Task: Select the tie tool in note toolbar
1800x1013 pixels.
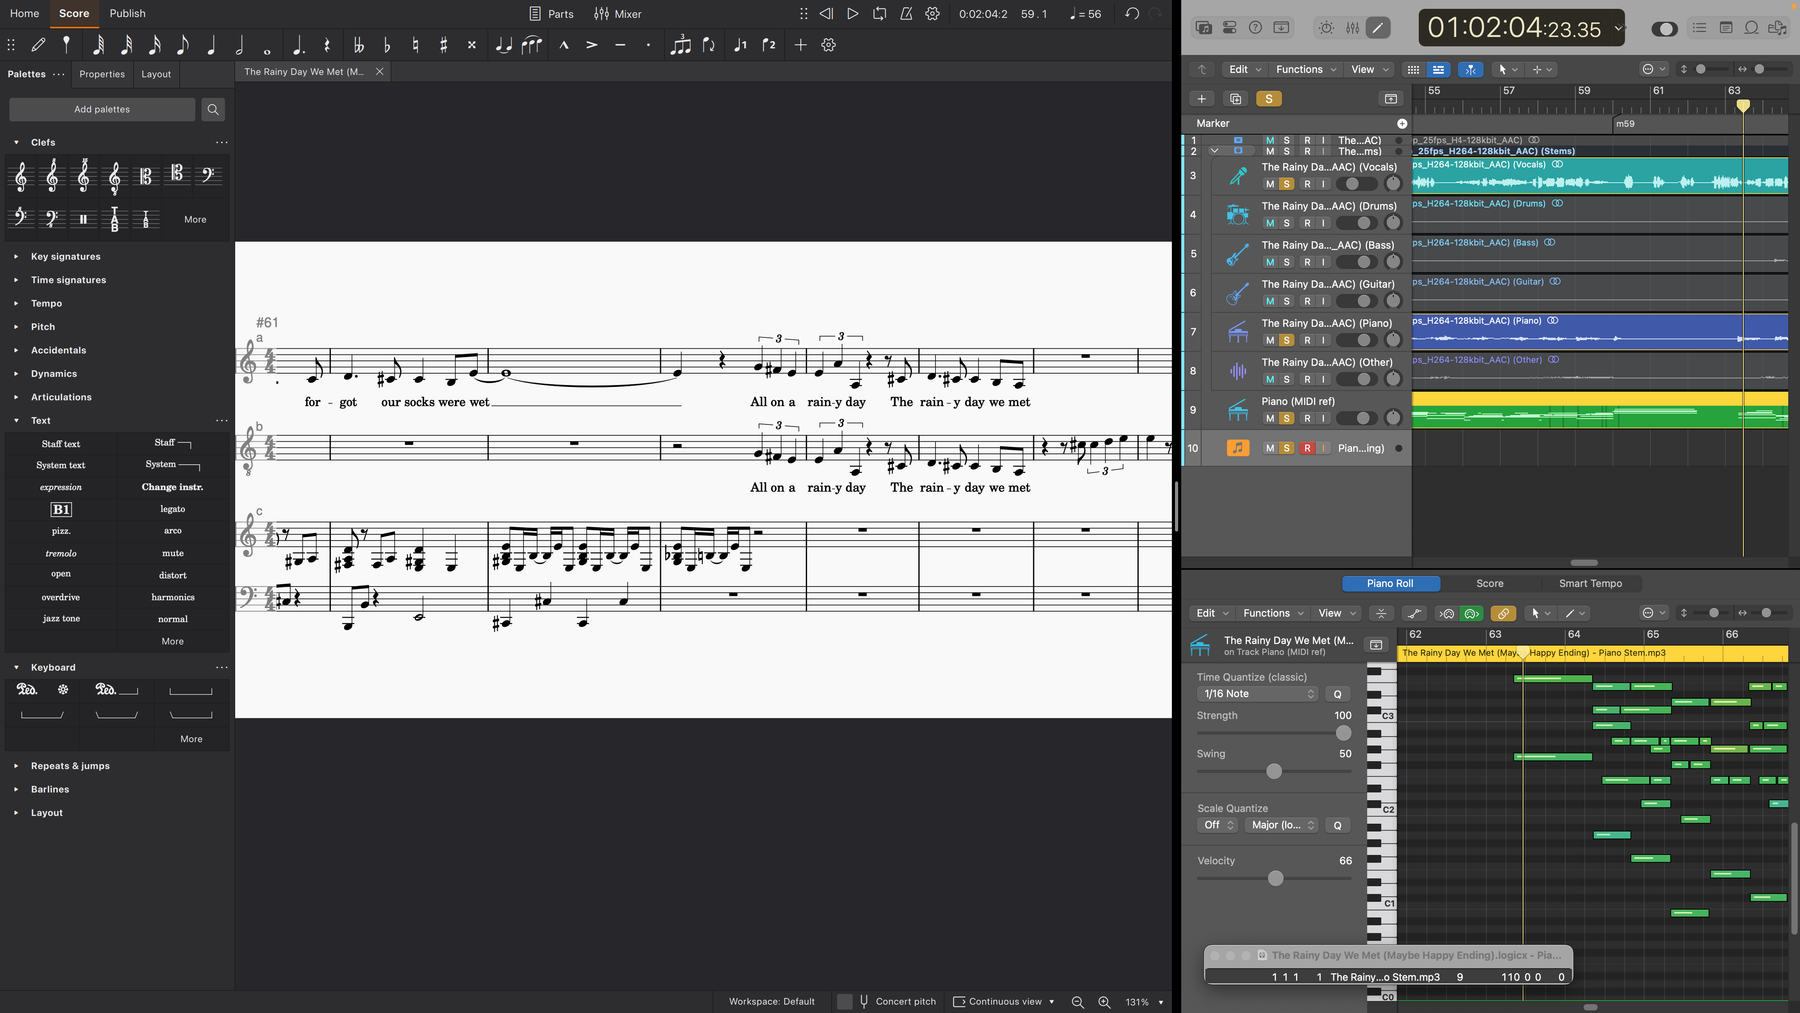Action: 503,45
